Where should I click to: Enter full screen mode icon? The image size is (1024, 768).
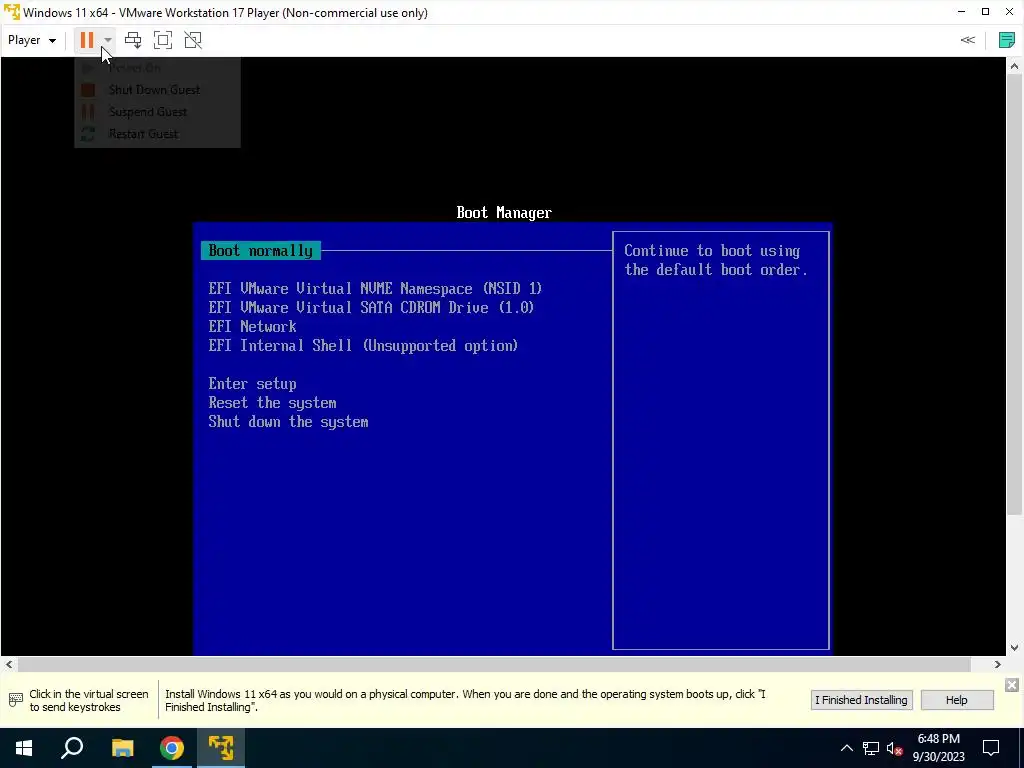pos(163,40)
